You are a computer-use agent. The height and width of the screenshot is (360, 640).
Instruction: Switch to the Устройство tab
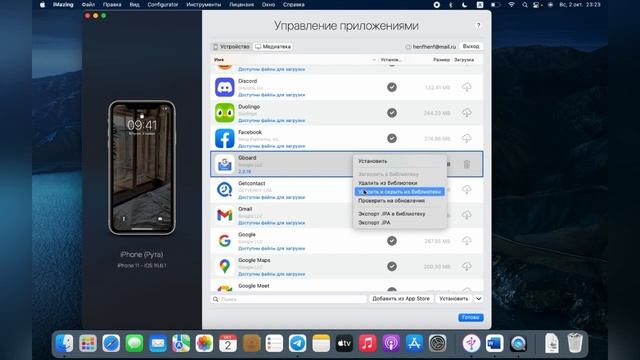[x=231, y=47]
